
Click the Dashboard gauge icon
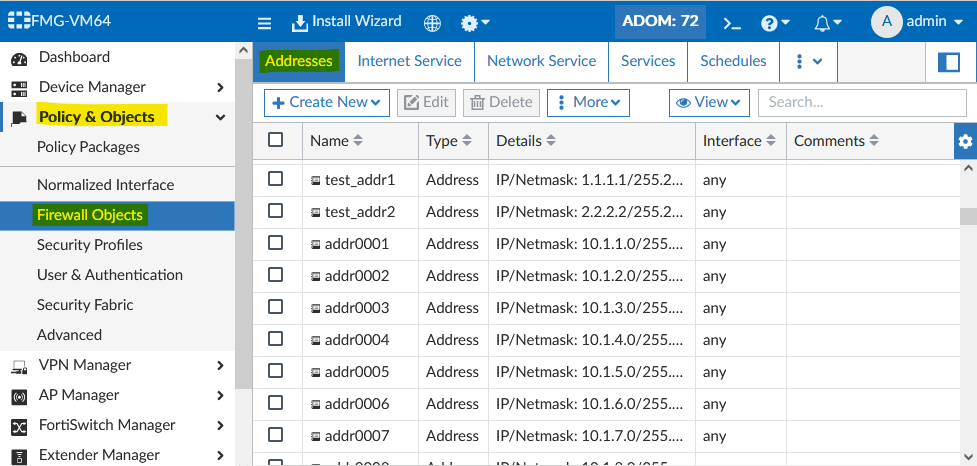coord(19,59)
